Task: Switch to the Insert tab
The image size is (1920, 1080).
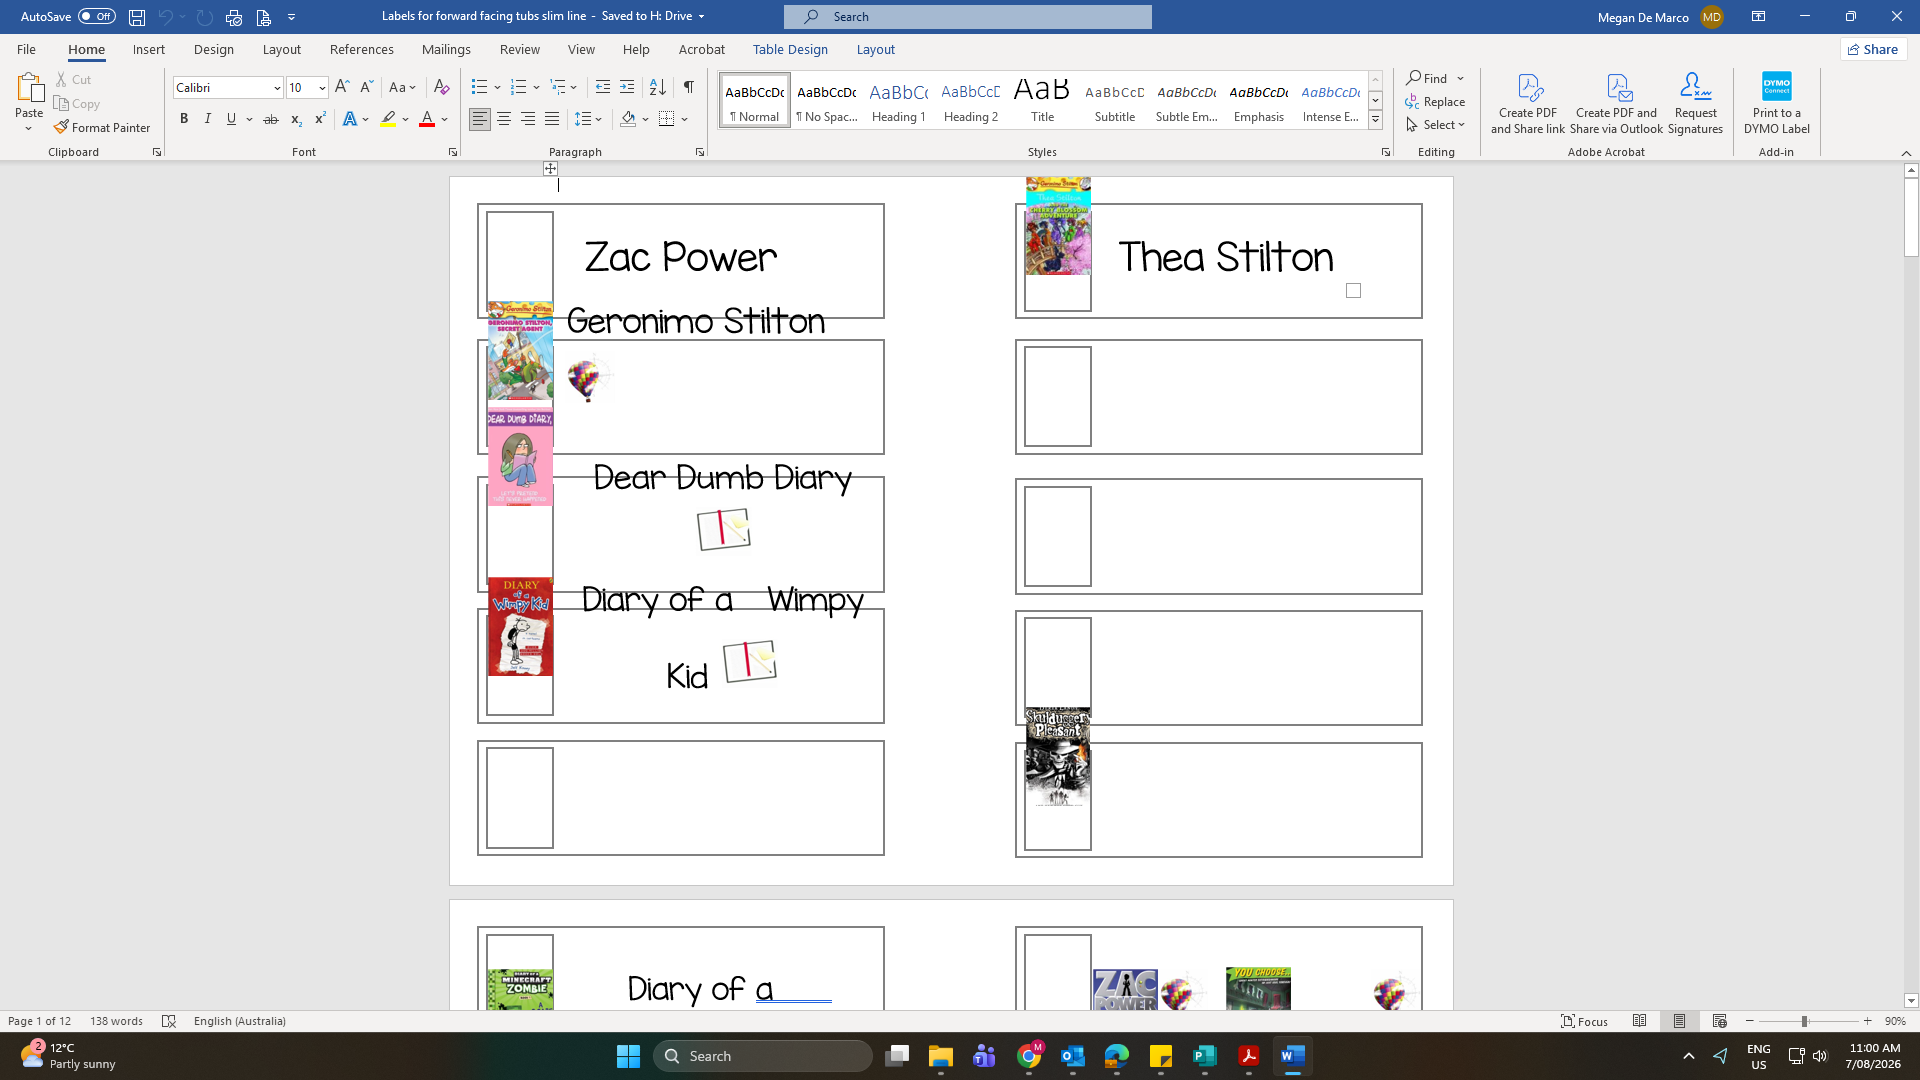Action: click(149, 49)
